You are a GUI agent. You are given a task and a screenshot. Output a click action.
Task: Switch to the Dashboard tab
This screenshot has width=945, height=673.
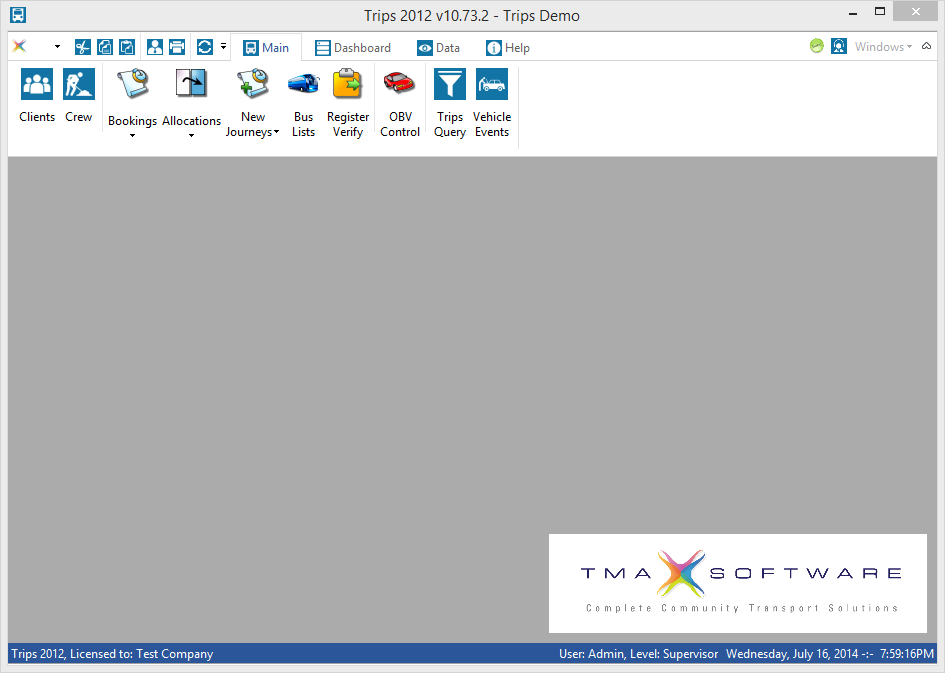[x=353, y=48]
